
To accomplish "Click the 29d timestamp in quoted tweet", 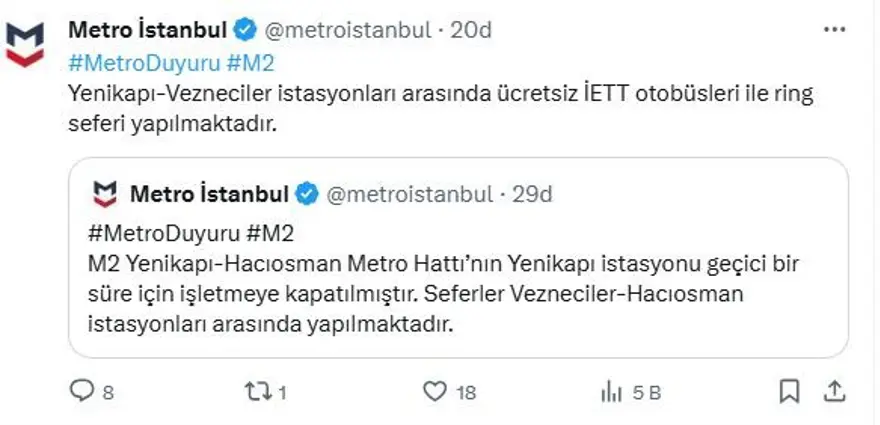I will (532, 193).
